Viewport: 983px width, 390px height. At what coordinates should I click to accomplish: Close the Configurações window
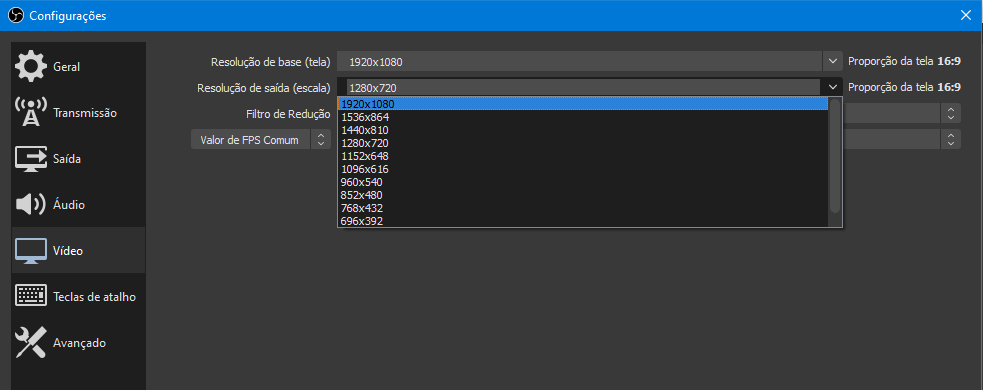[x=965, y=16]
